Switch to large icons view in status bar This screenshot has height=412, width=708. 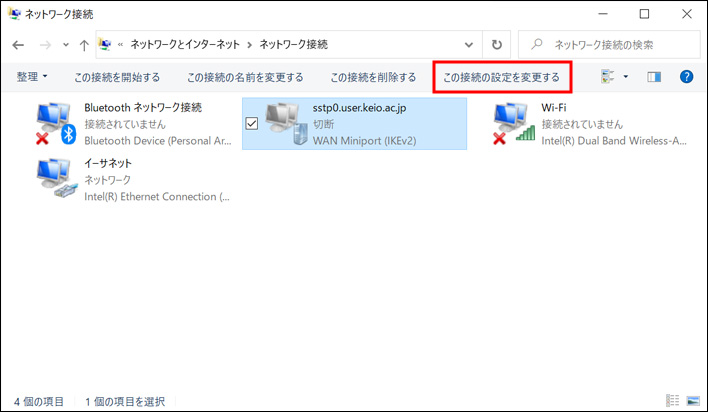(693, 401)
